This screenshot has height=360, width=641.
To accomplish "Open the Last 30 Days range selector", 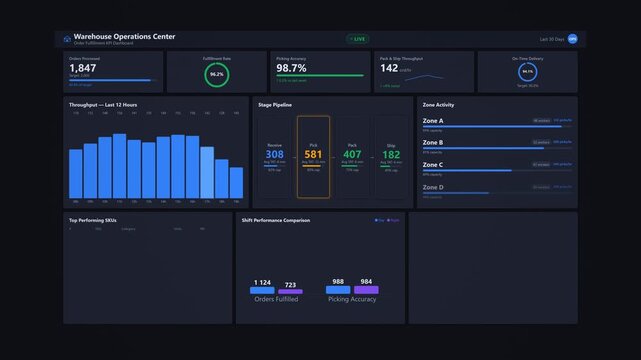I will pos(551,39).
